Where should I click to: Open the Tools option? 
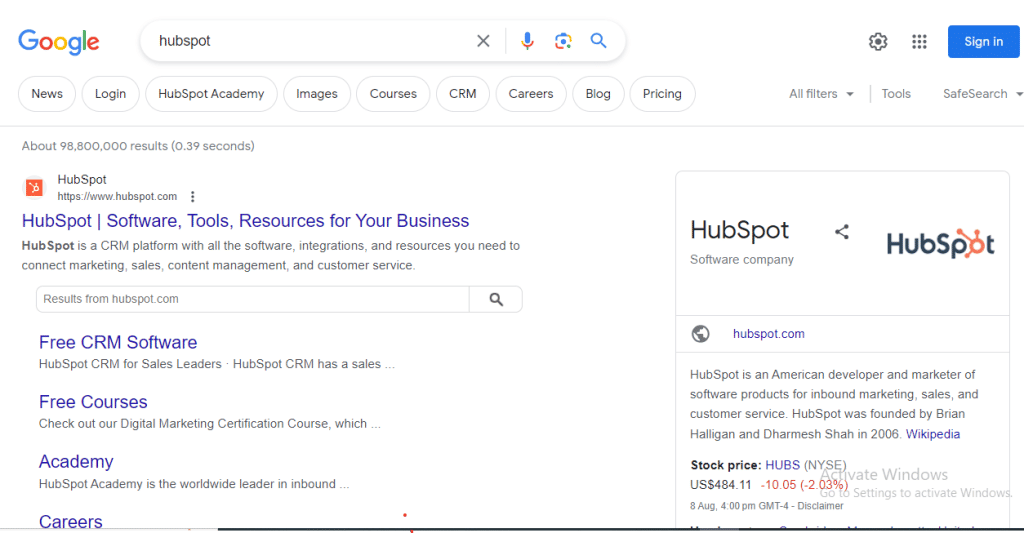click(896, 94)
